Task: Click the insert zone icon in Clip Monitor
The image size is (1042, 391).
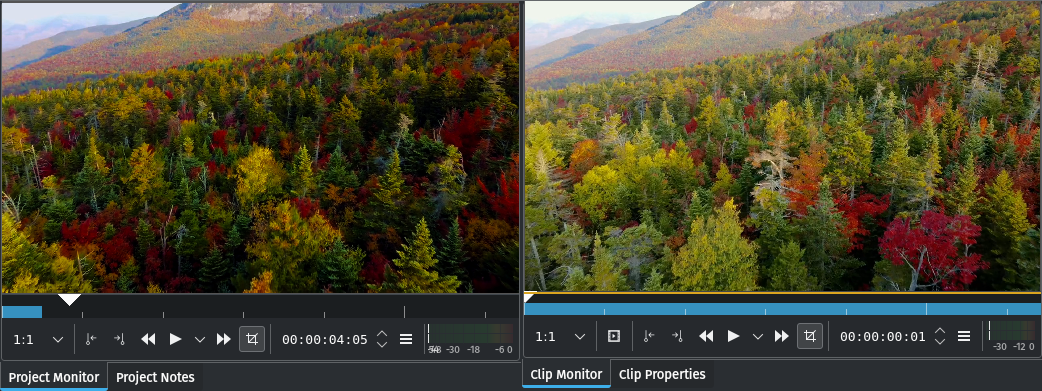Action: tap(614, 336)
